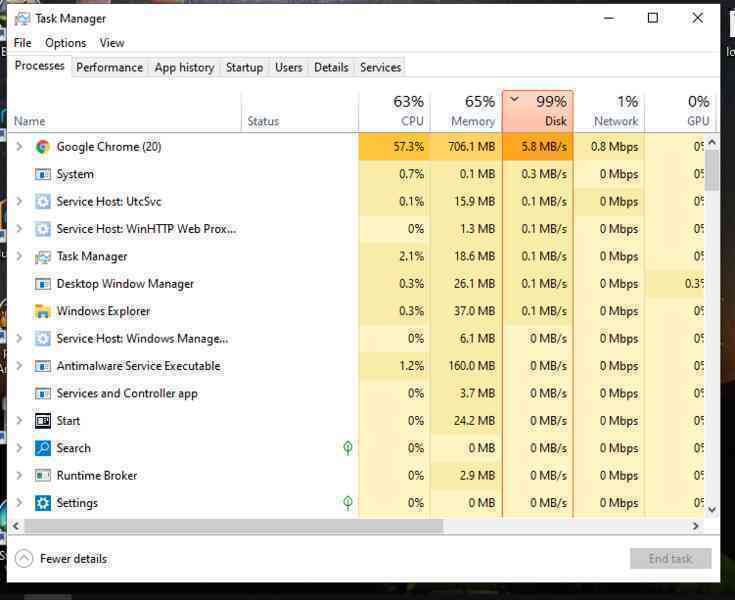Click the Task Manager process row icon

click(x=43, y=256)
